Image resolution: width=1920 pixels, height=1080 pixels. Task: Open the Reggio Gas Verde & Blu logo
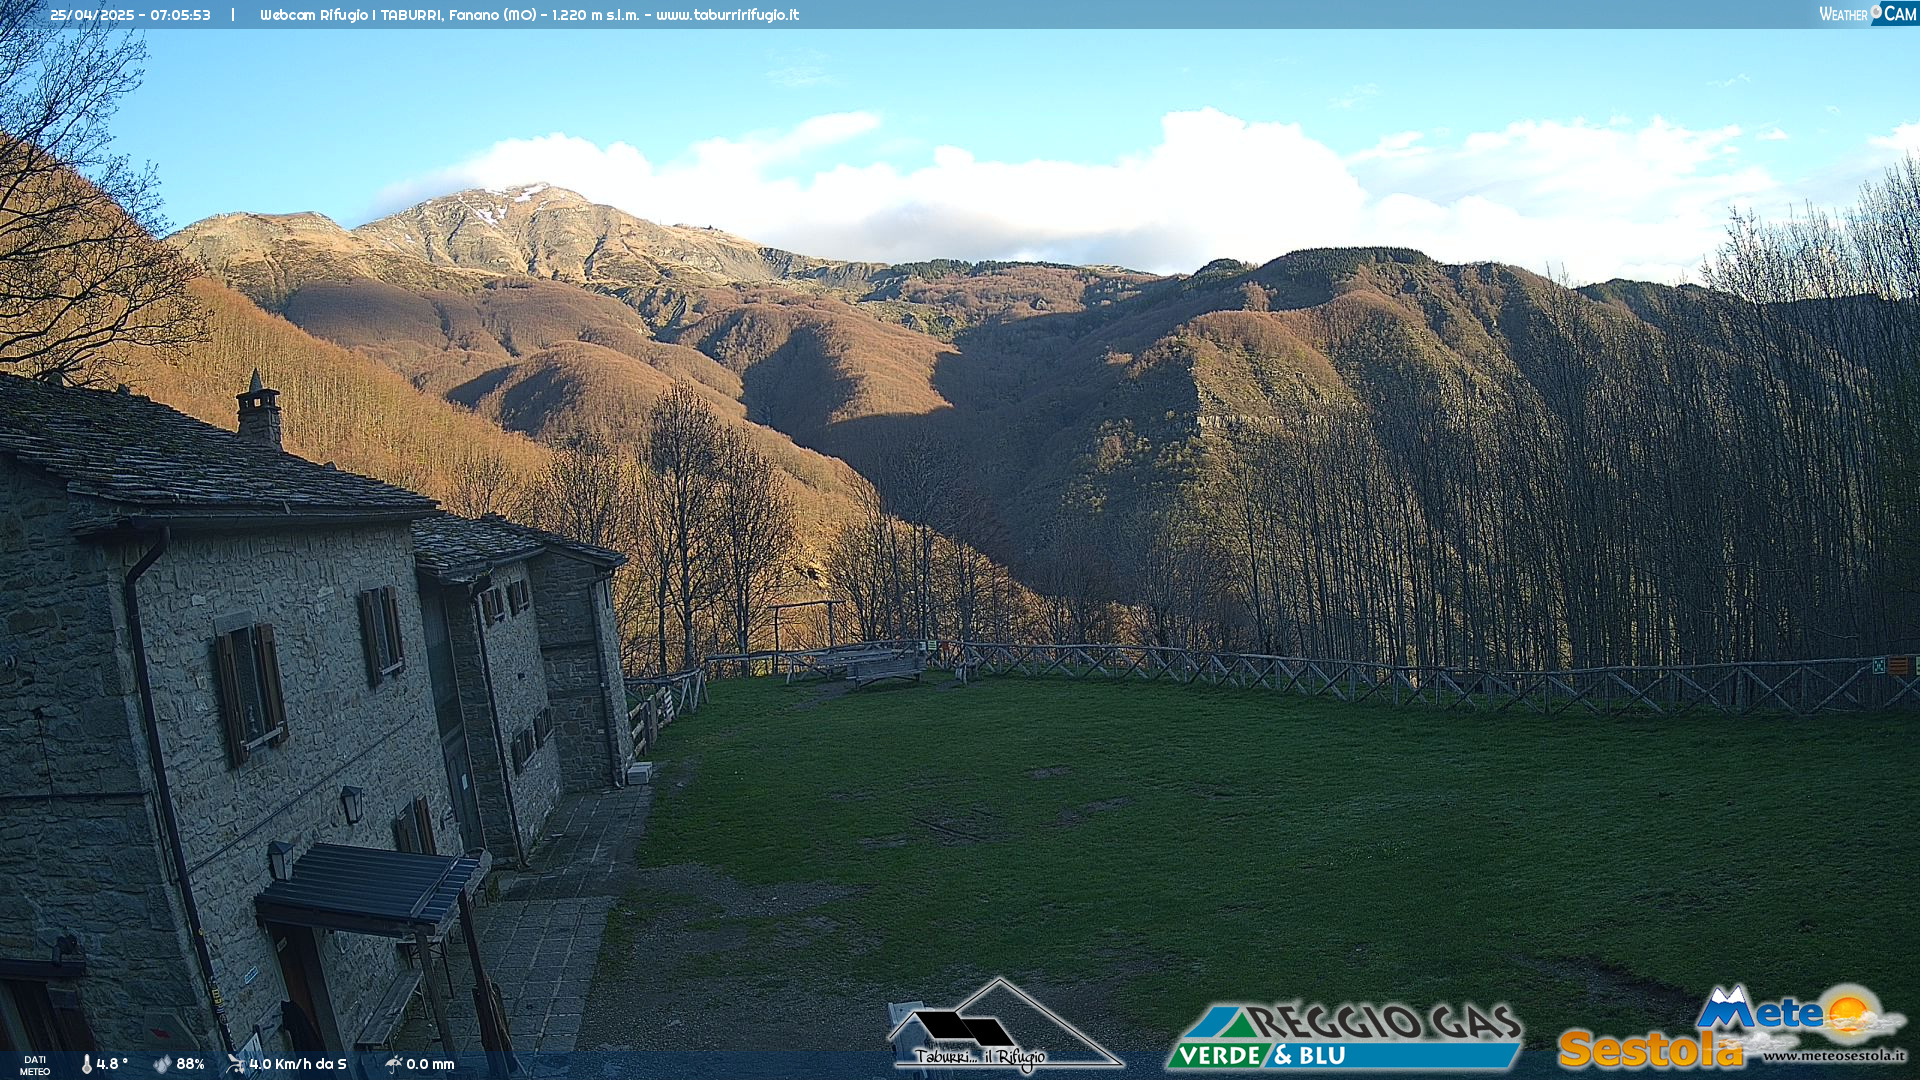(x=1344, y=1036)
